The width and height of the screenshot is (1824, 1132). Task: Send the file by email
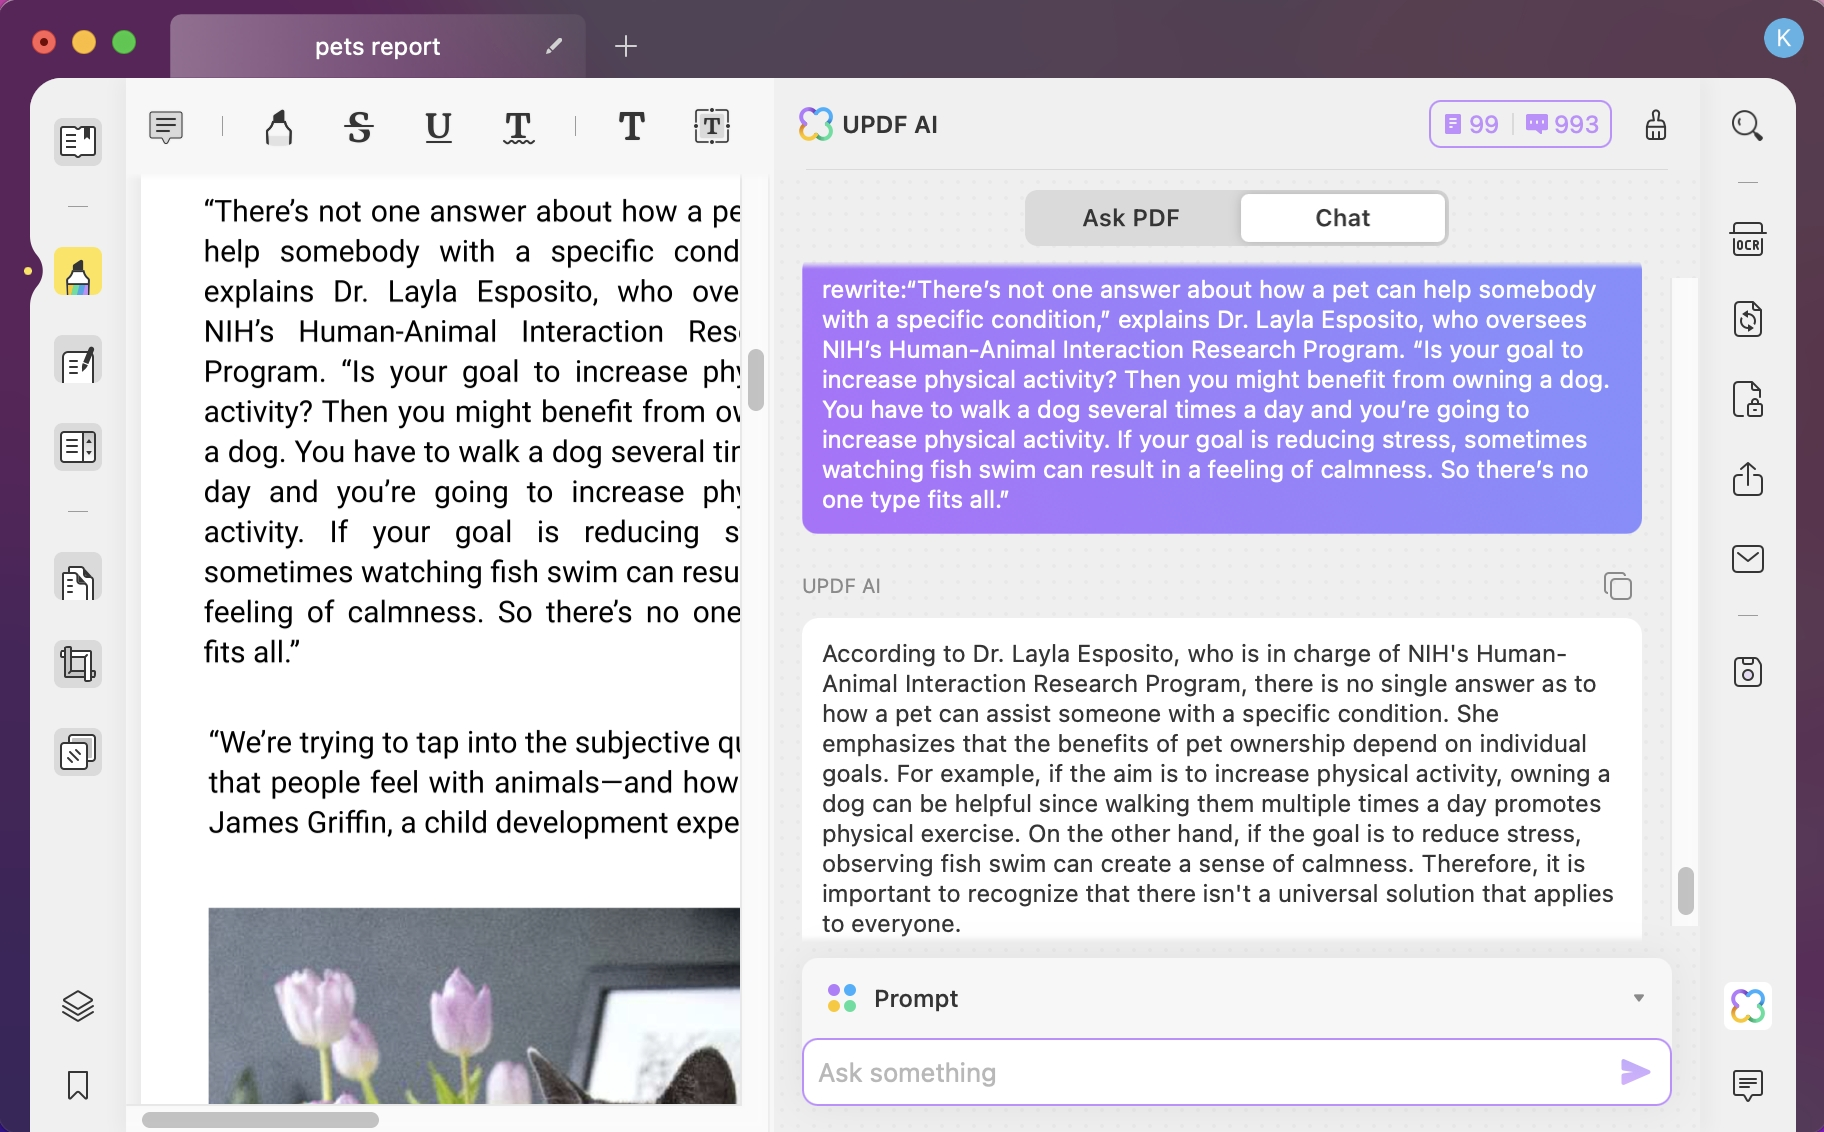[1748, 559]
